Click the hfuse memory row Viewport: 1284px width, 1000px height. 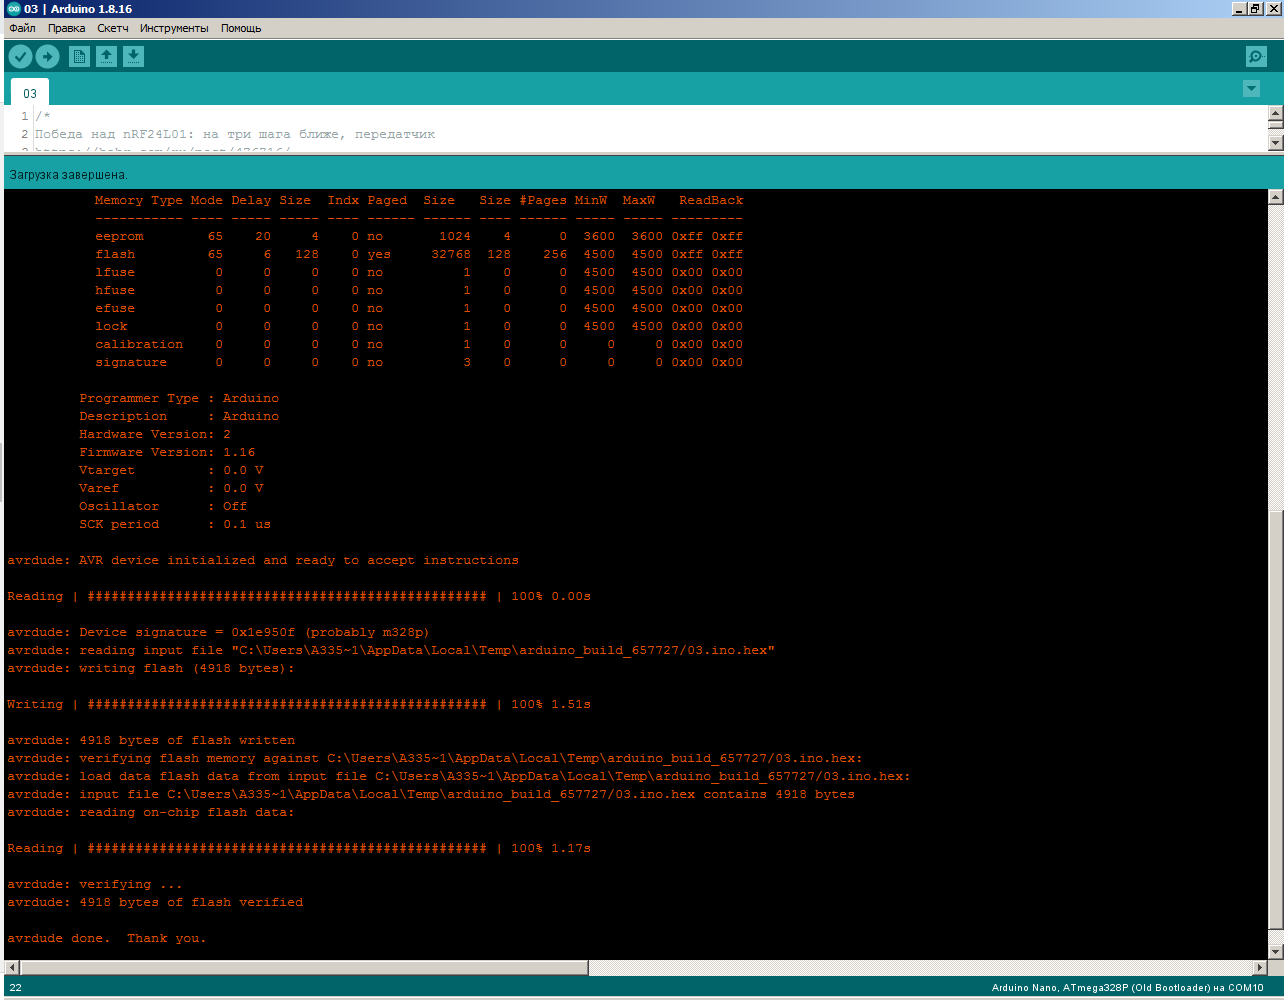pos(419,290)
